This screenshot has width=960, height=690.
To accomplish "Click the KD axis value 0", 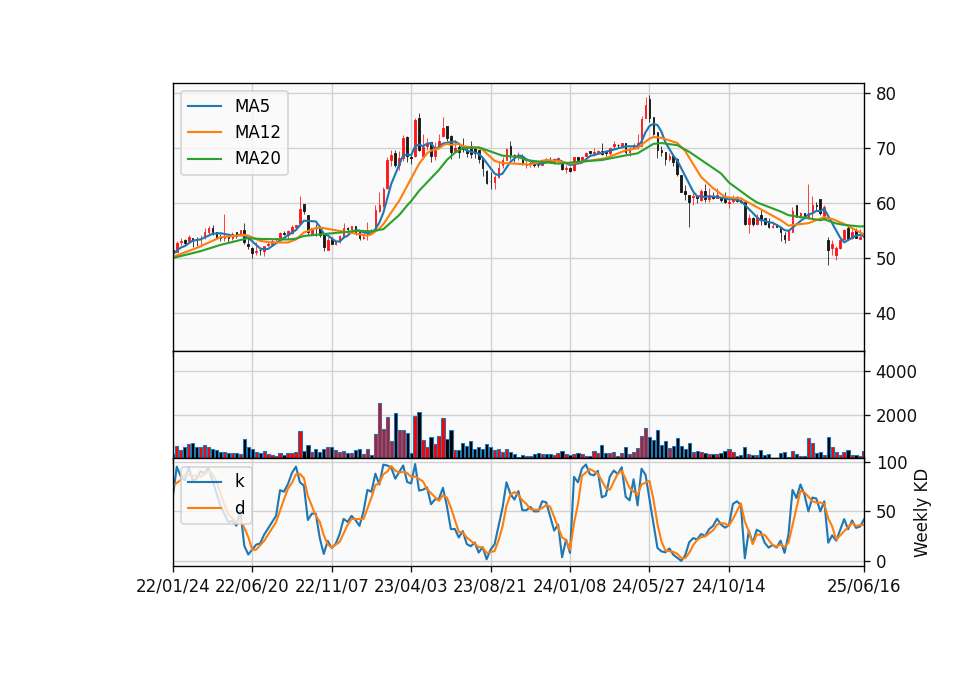I will coord(880,561).
